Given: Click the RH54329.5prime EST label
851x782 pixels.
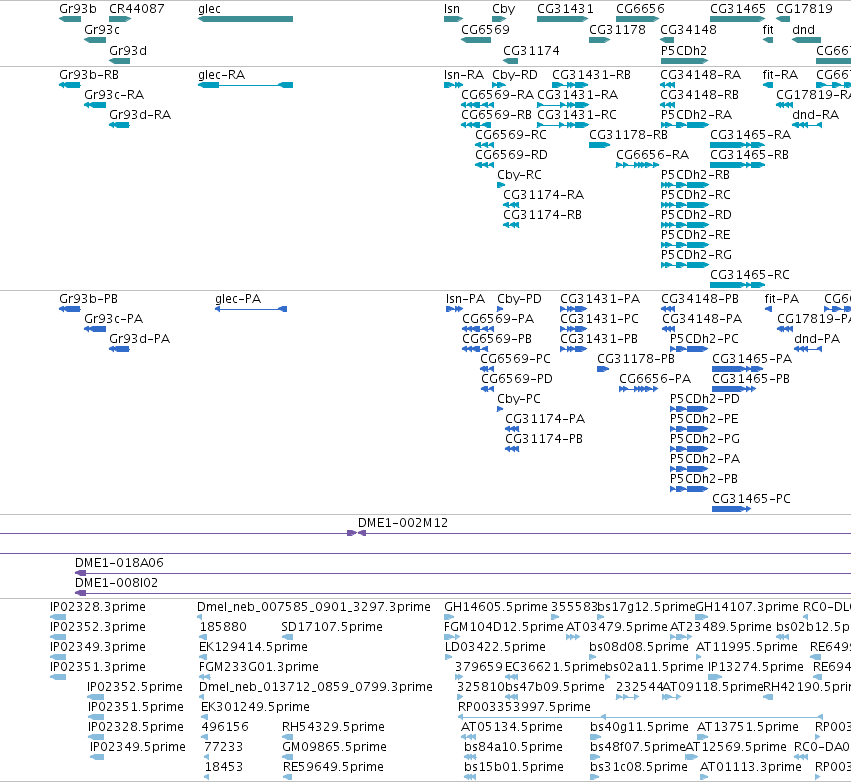Looking at the screenshot, I should point(333,726).
